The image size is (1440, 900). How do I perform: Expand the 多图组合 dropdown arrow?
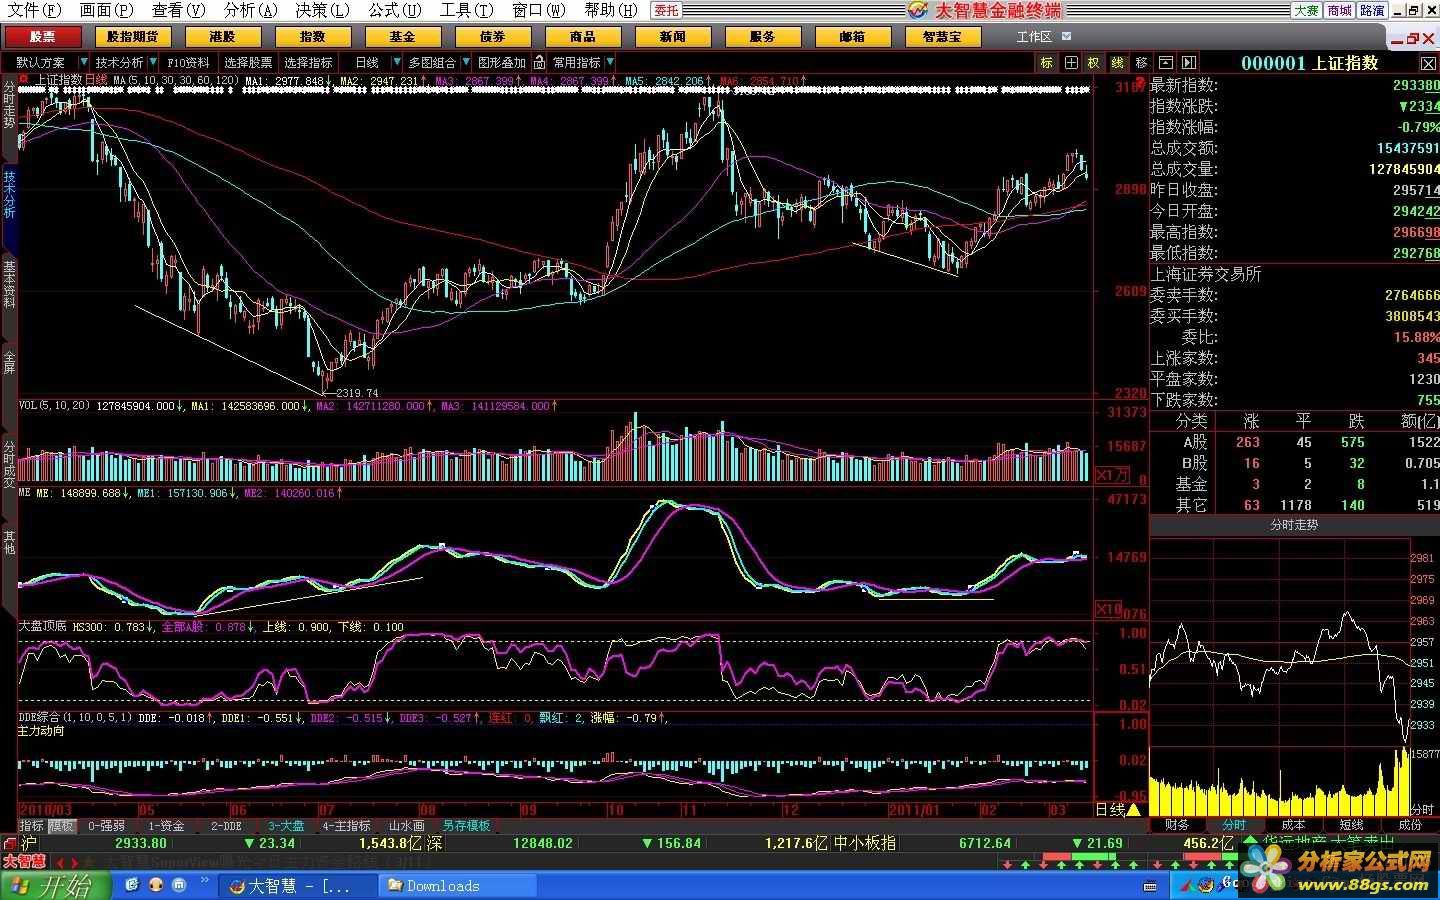tap(465, 62)
